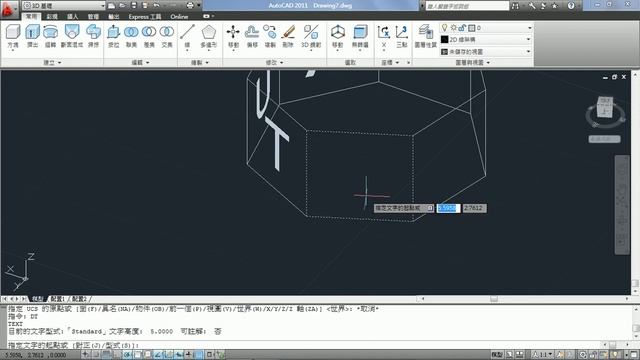Click the Plot printer icon in quick access
Screen dimensions: 640x360
click(190, 5)
